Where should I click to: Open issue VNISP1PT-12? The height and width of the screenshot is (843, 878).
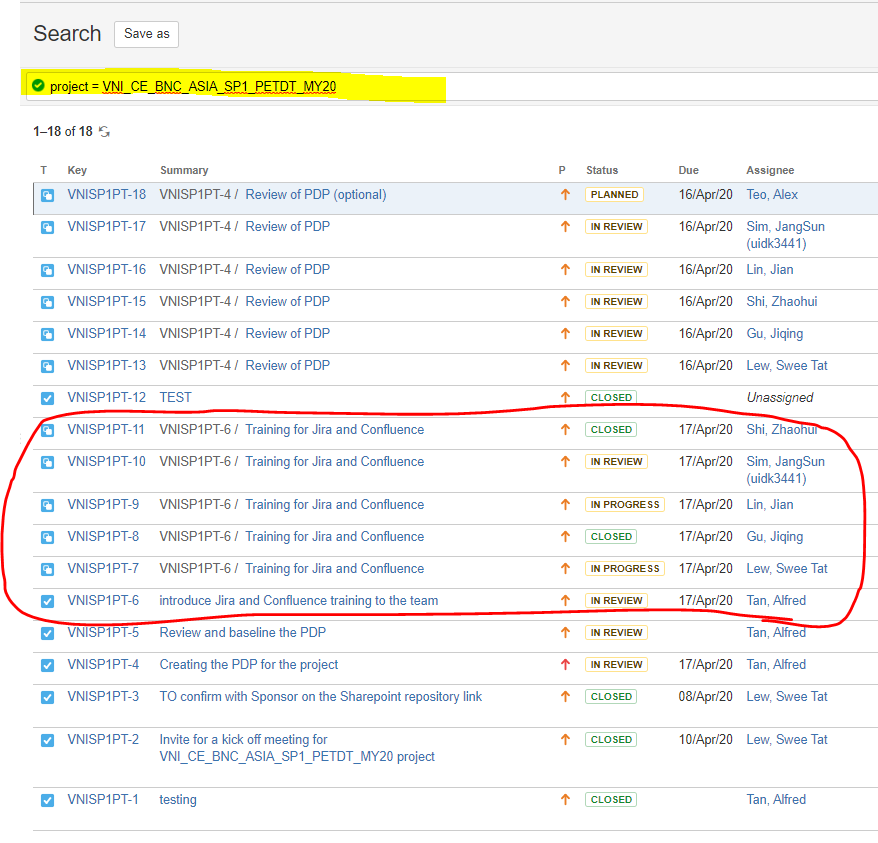coord(106,397)
